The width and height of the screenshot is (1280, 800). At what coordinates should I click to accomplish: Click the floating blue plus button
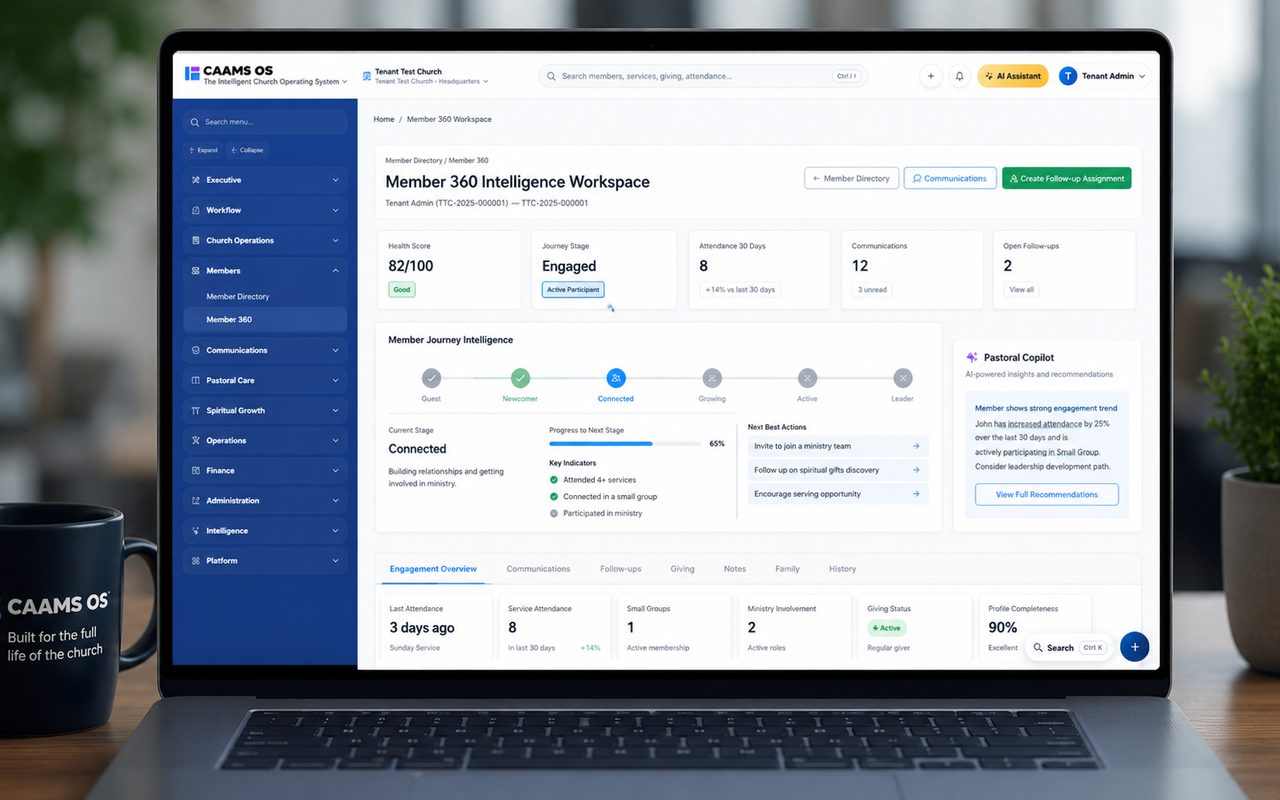tap(1134, 647)
